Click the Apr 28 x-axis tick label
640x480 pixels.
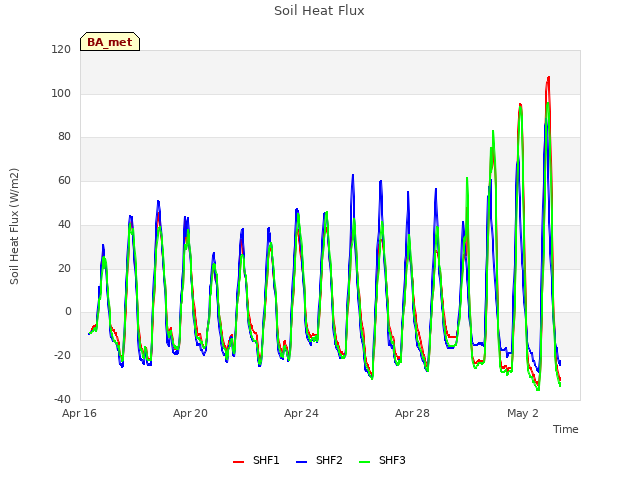tap(412, 413)
